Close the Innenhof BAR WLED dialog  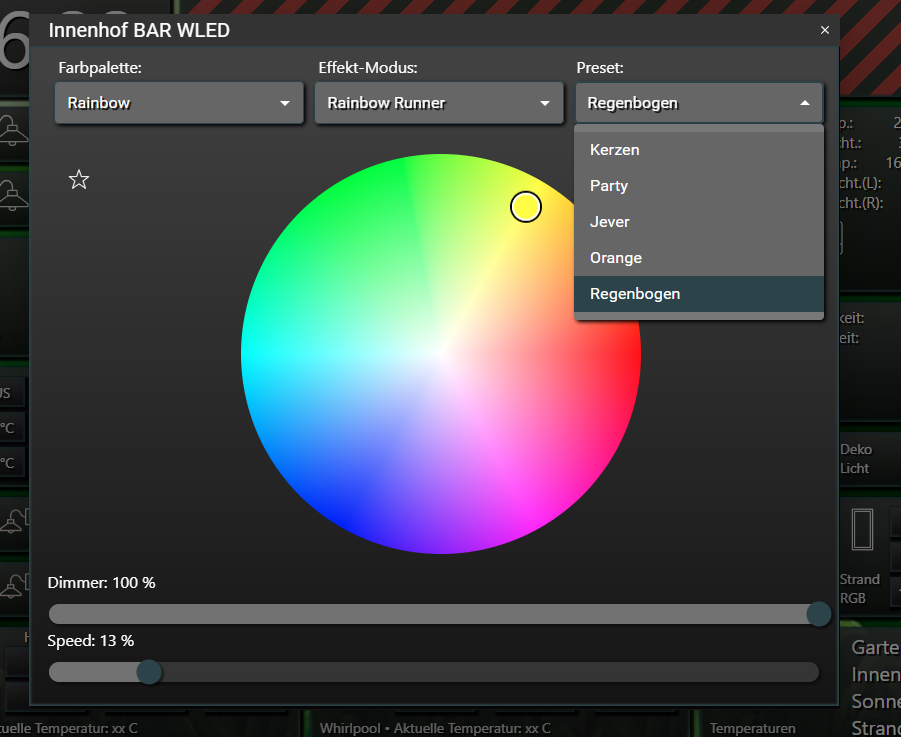click(x=825, y=30)
